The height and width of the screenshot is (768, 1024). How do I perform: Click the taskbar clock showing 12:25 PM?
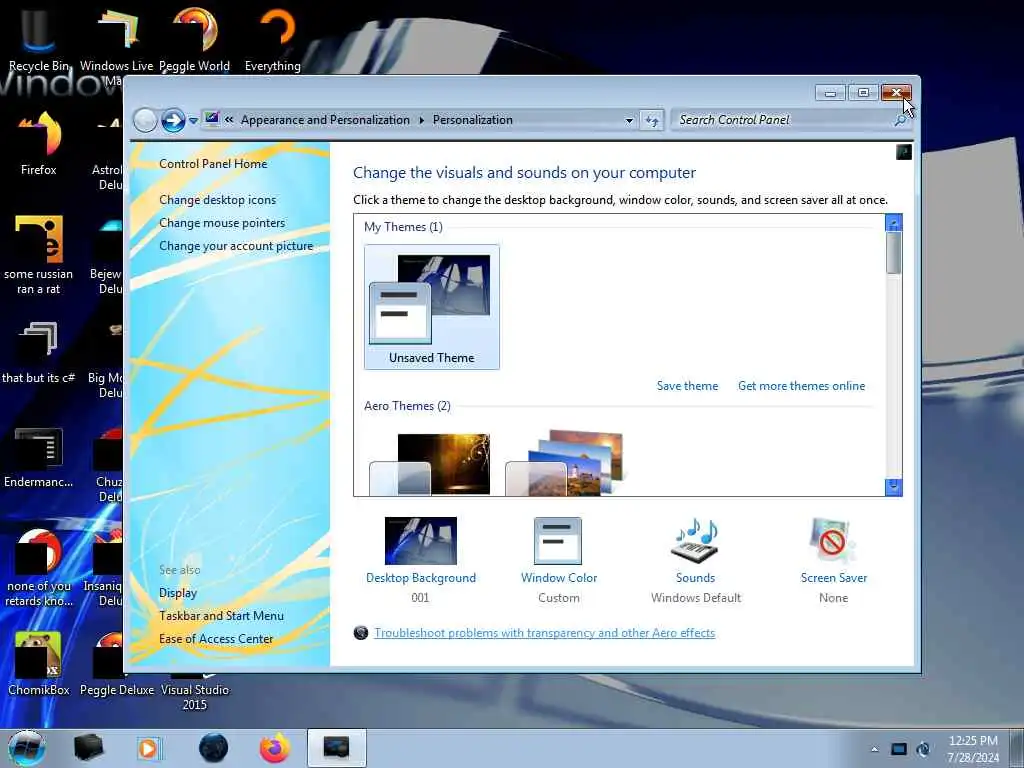(973, 748)
